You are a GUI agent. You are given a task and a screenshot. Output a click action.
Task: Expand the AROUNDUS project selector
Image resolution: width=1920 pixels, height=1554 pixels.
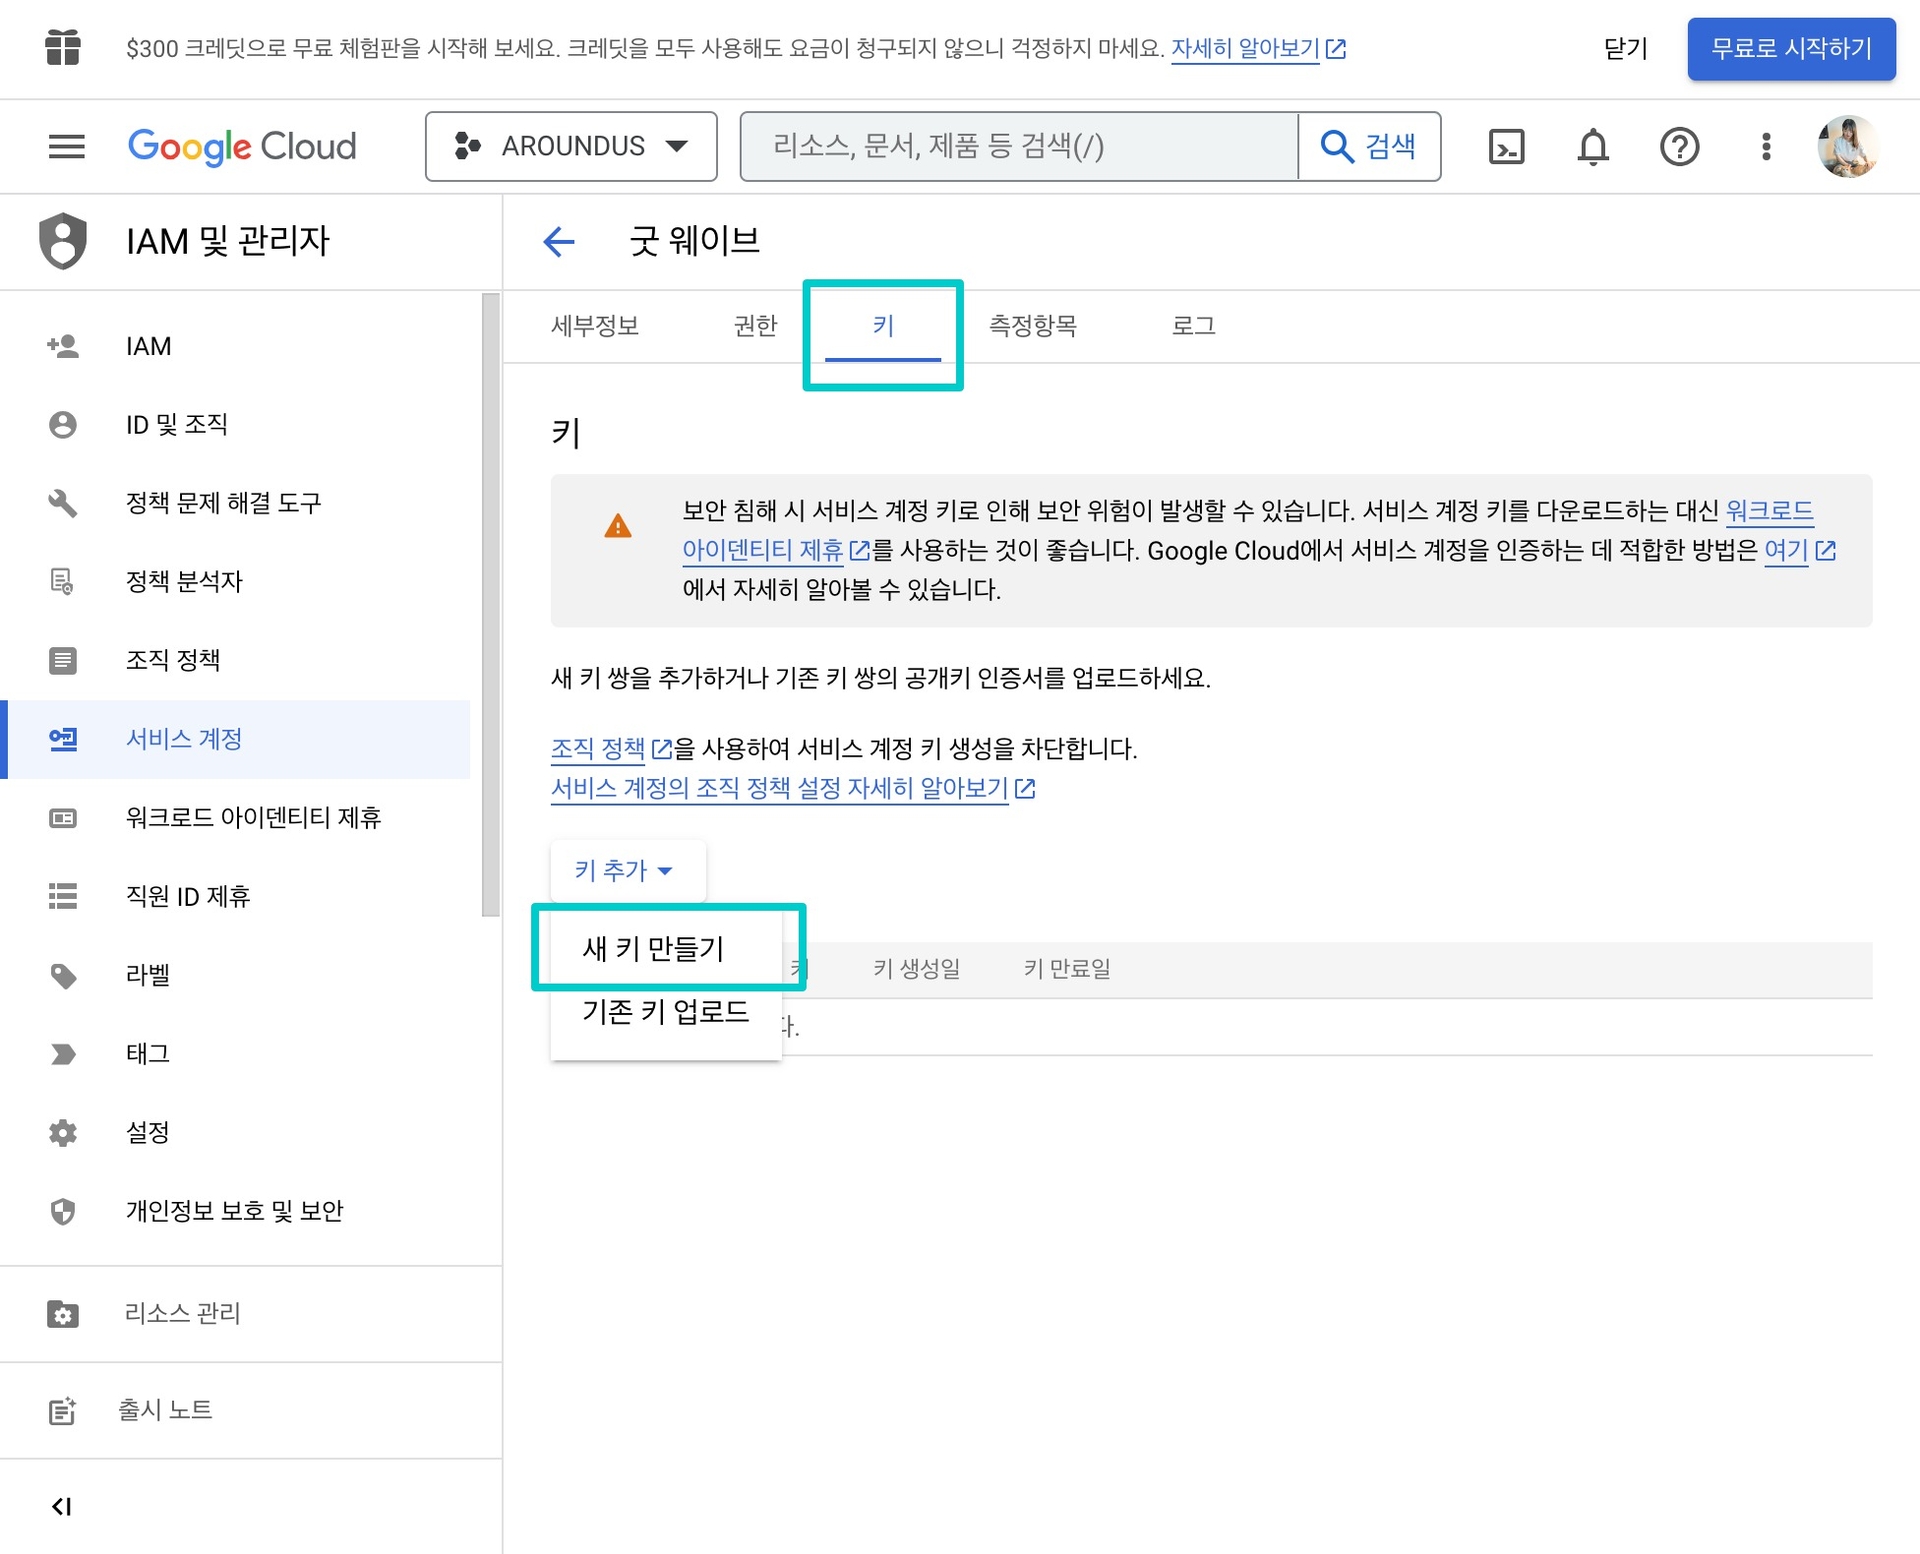click(571, 146)
